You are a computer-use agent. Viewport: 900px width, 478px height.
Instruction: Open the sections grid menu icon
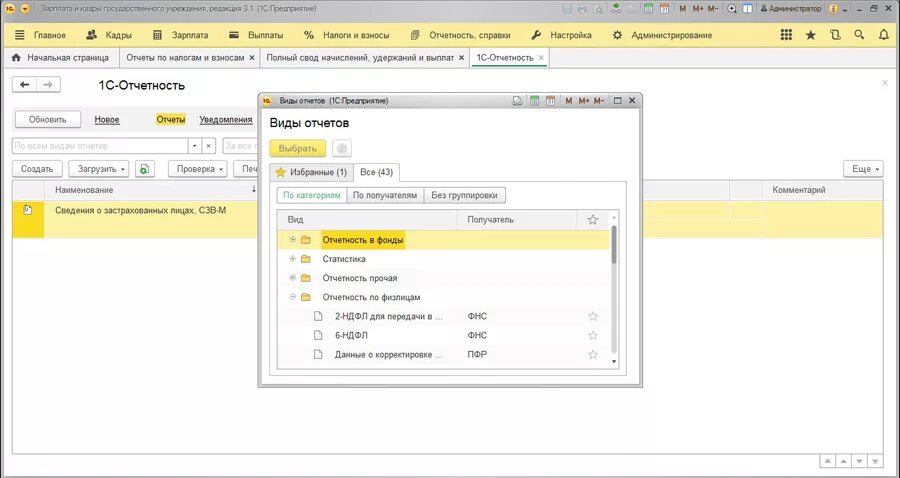[786, 35]
